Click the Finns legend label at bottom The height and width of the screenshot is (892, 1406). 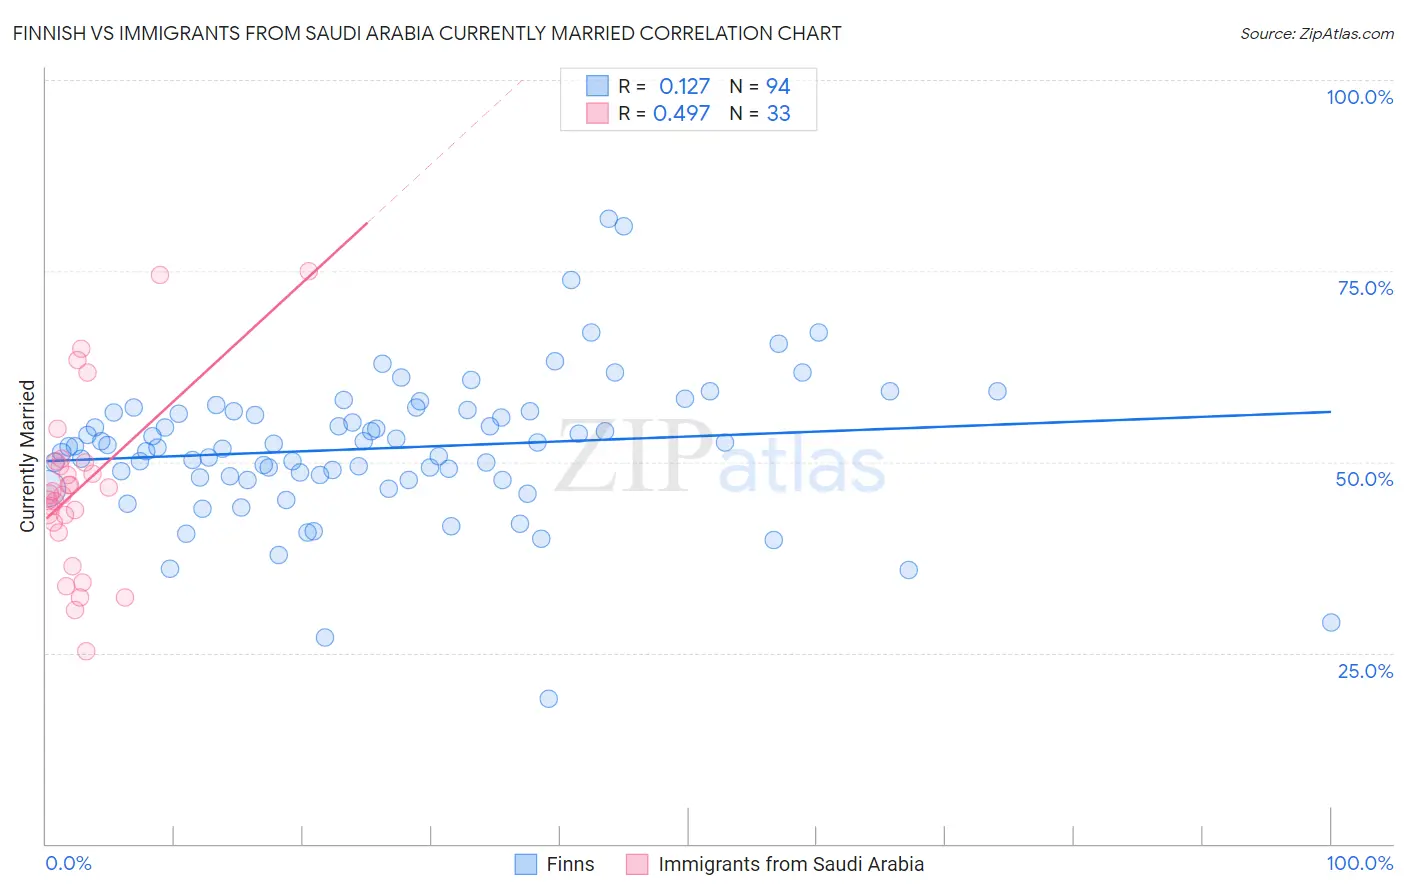(x=570, y=864)
